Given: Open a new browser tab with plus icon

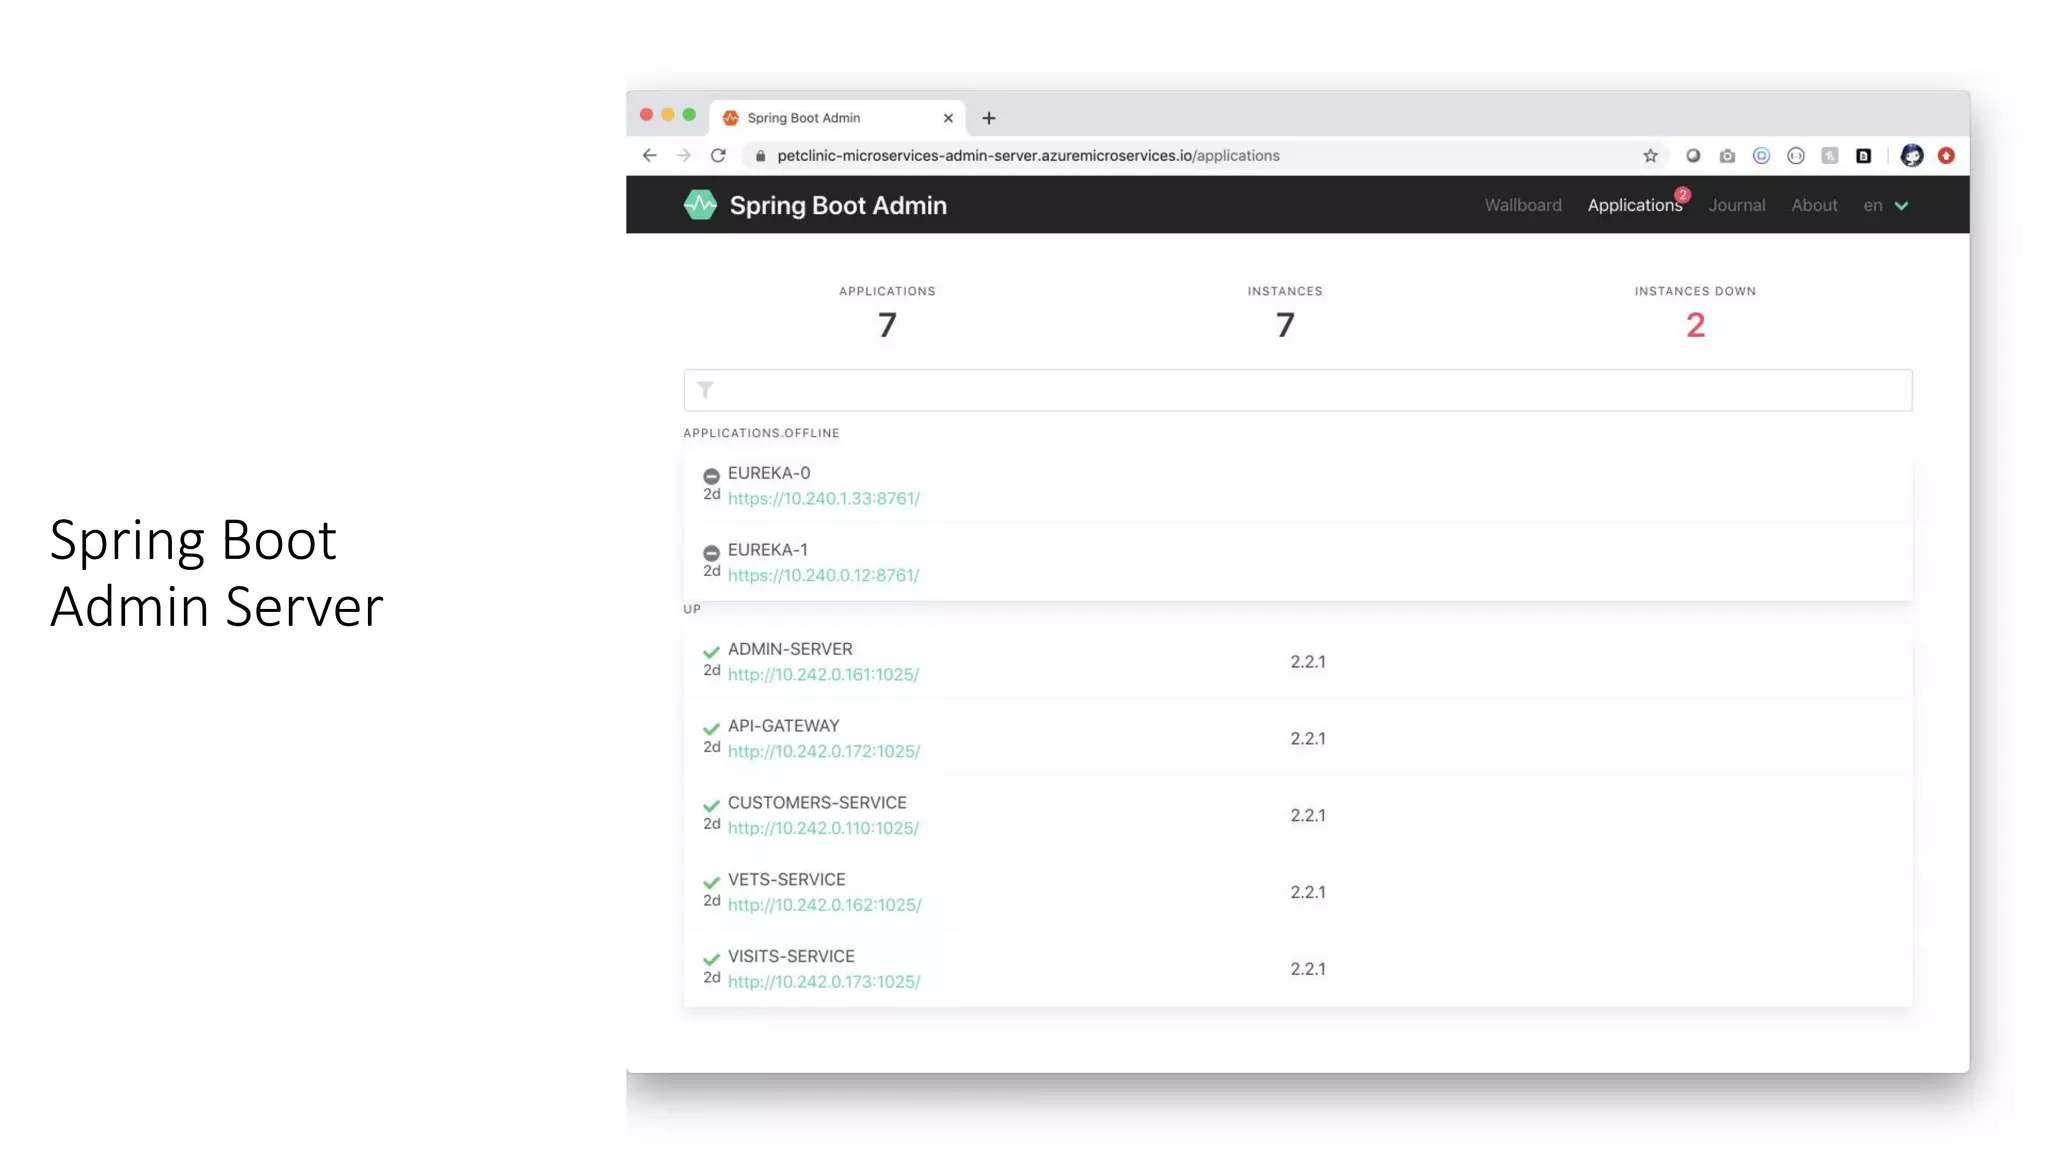Looking at the screenshot, I should [989, 118].
